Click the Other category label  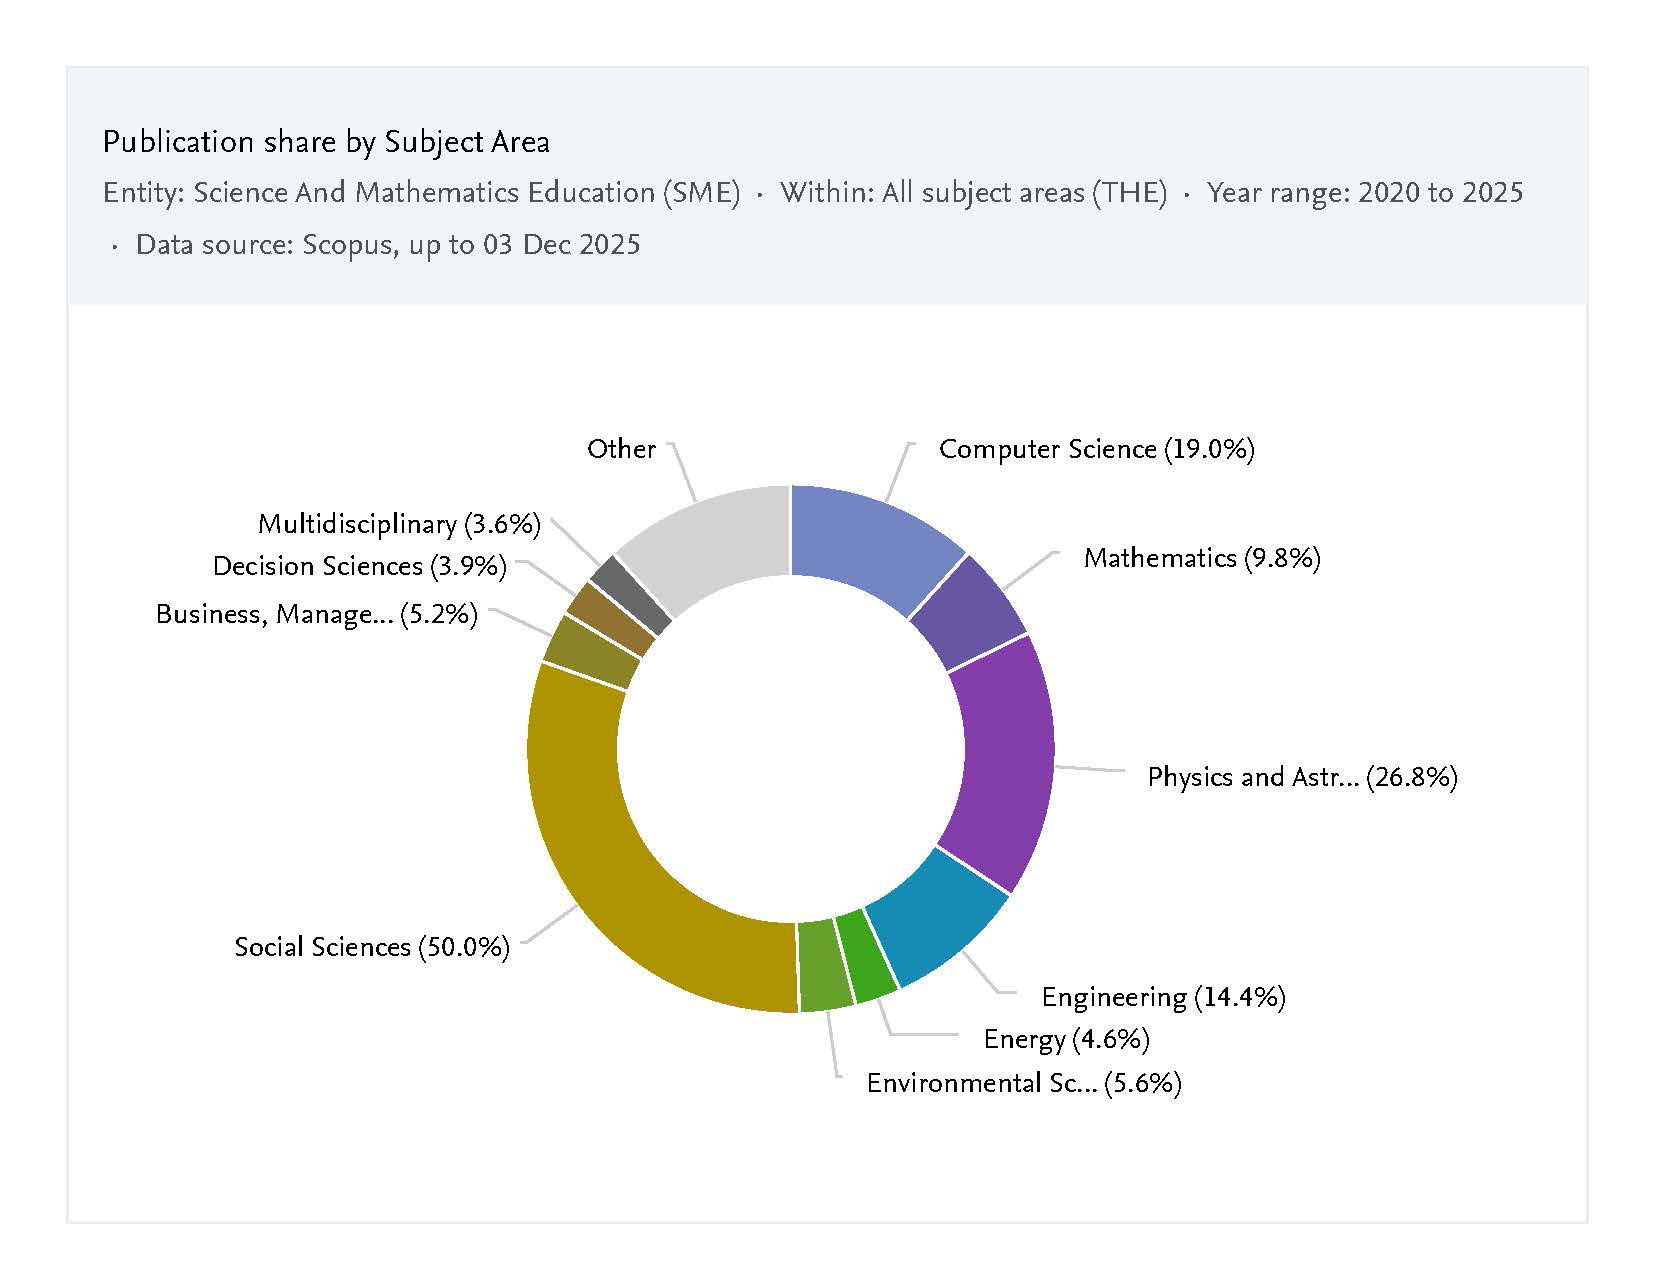click(x=621, y=449)
